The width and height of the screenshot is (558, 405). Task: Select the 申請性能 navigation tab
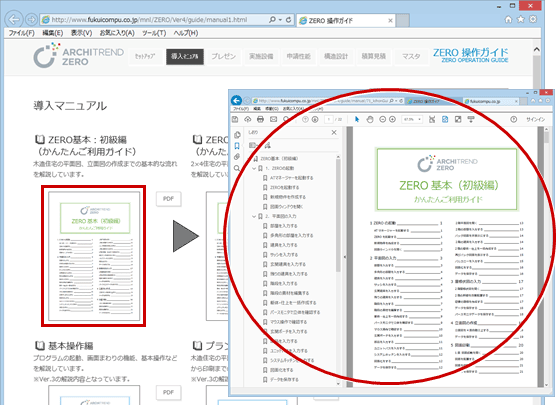point(299,56)
